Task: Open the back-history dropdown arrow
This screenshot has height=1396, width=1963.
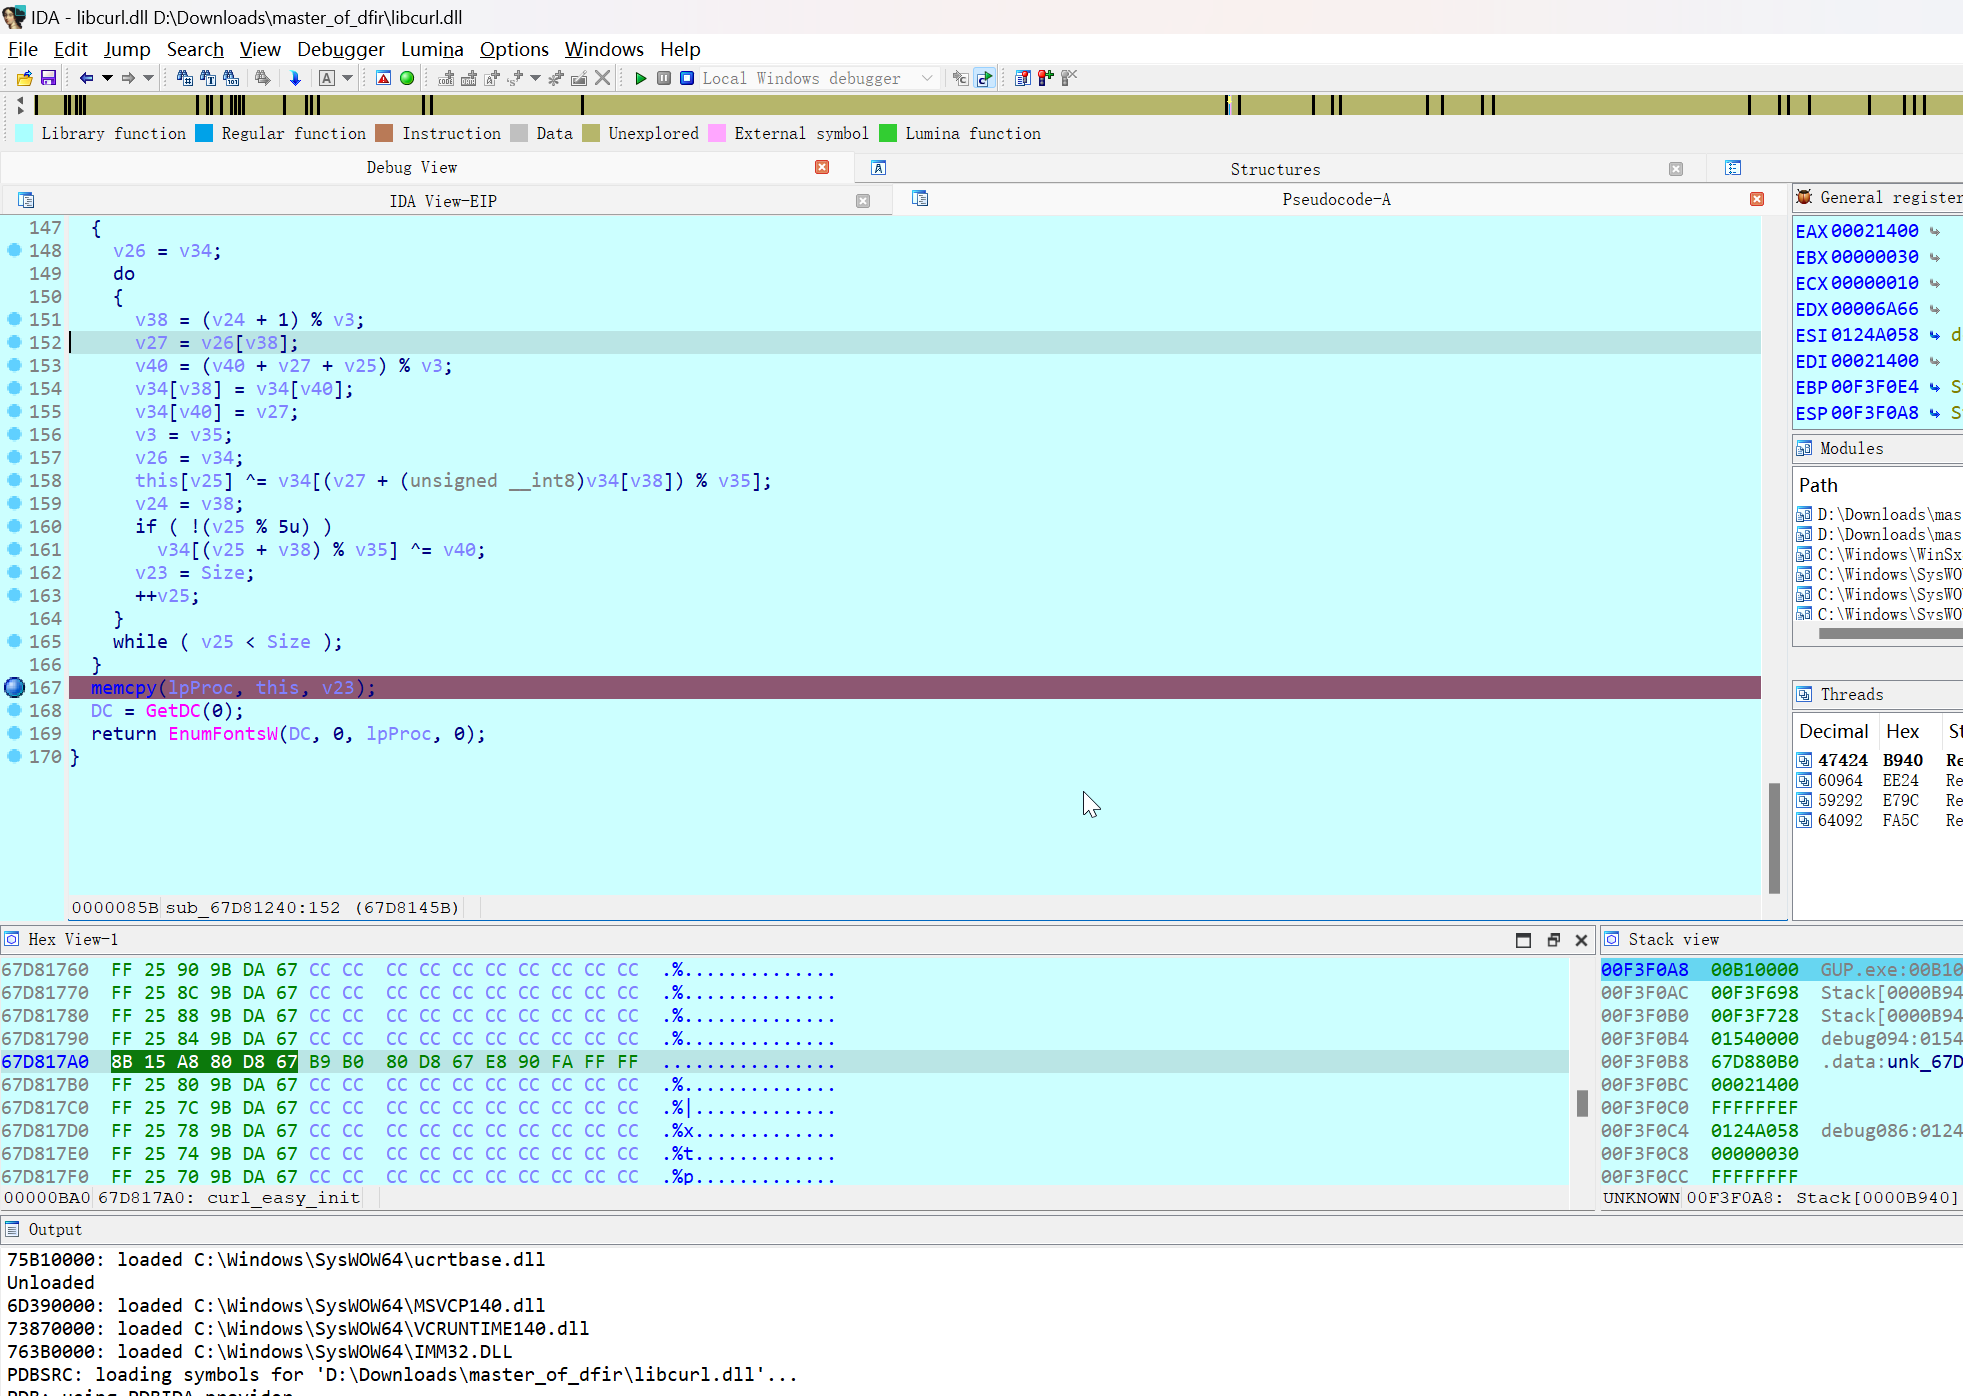Action: pos(107,78)
